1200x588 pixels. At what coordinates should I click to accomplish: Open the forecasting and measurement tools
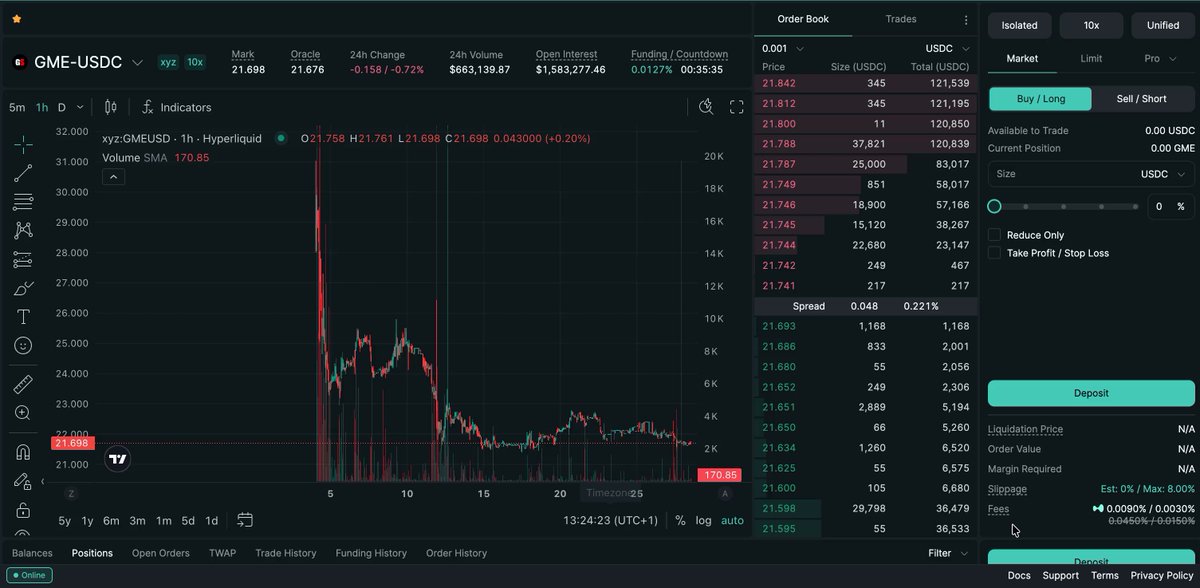click(x=23, y=260)
